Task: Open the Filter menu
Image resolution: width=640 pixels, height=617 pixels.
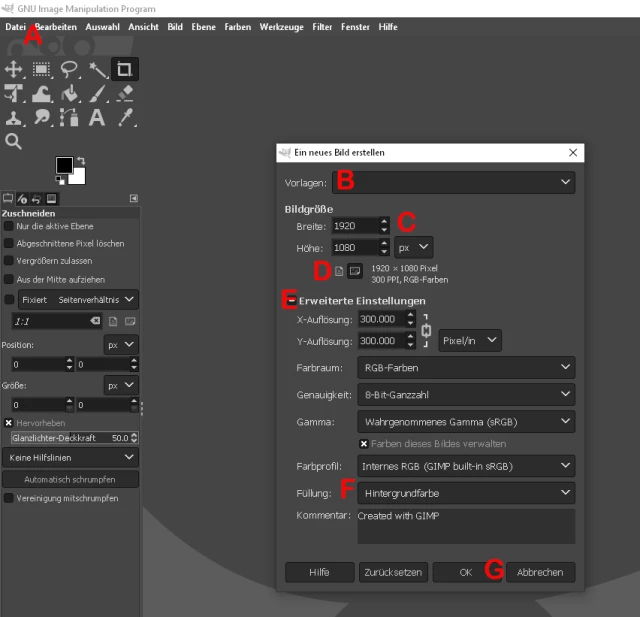Action: pyautogui.click(x=322, y=27)
